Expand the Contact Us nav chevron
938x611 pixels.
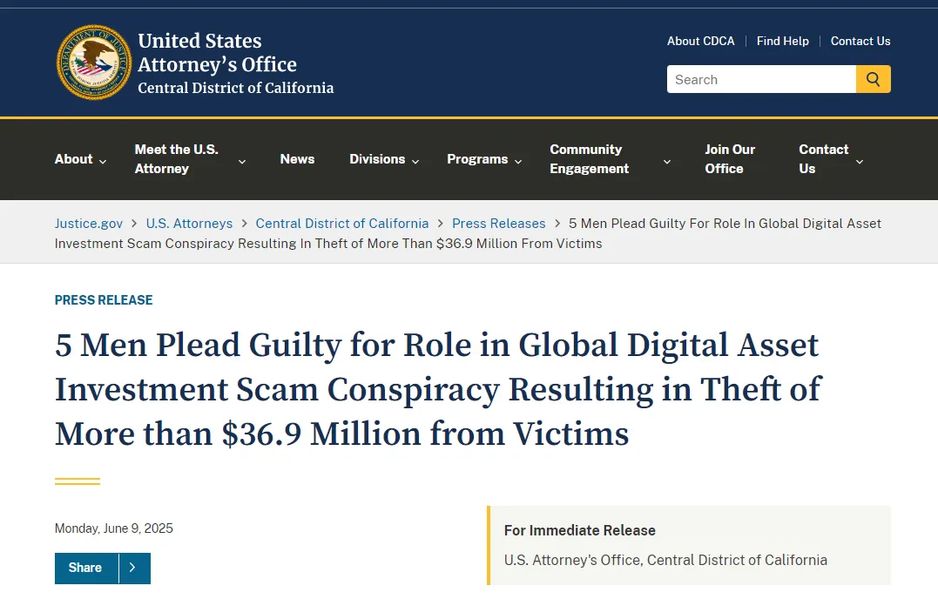(859, 161)
